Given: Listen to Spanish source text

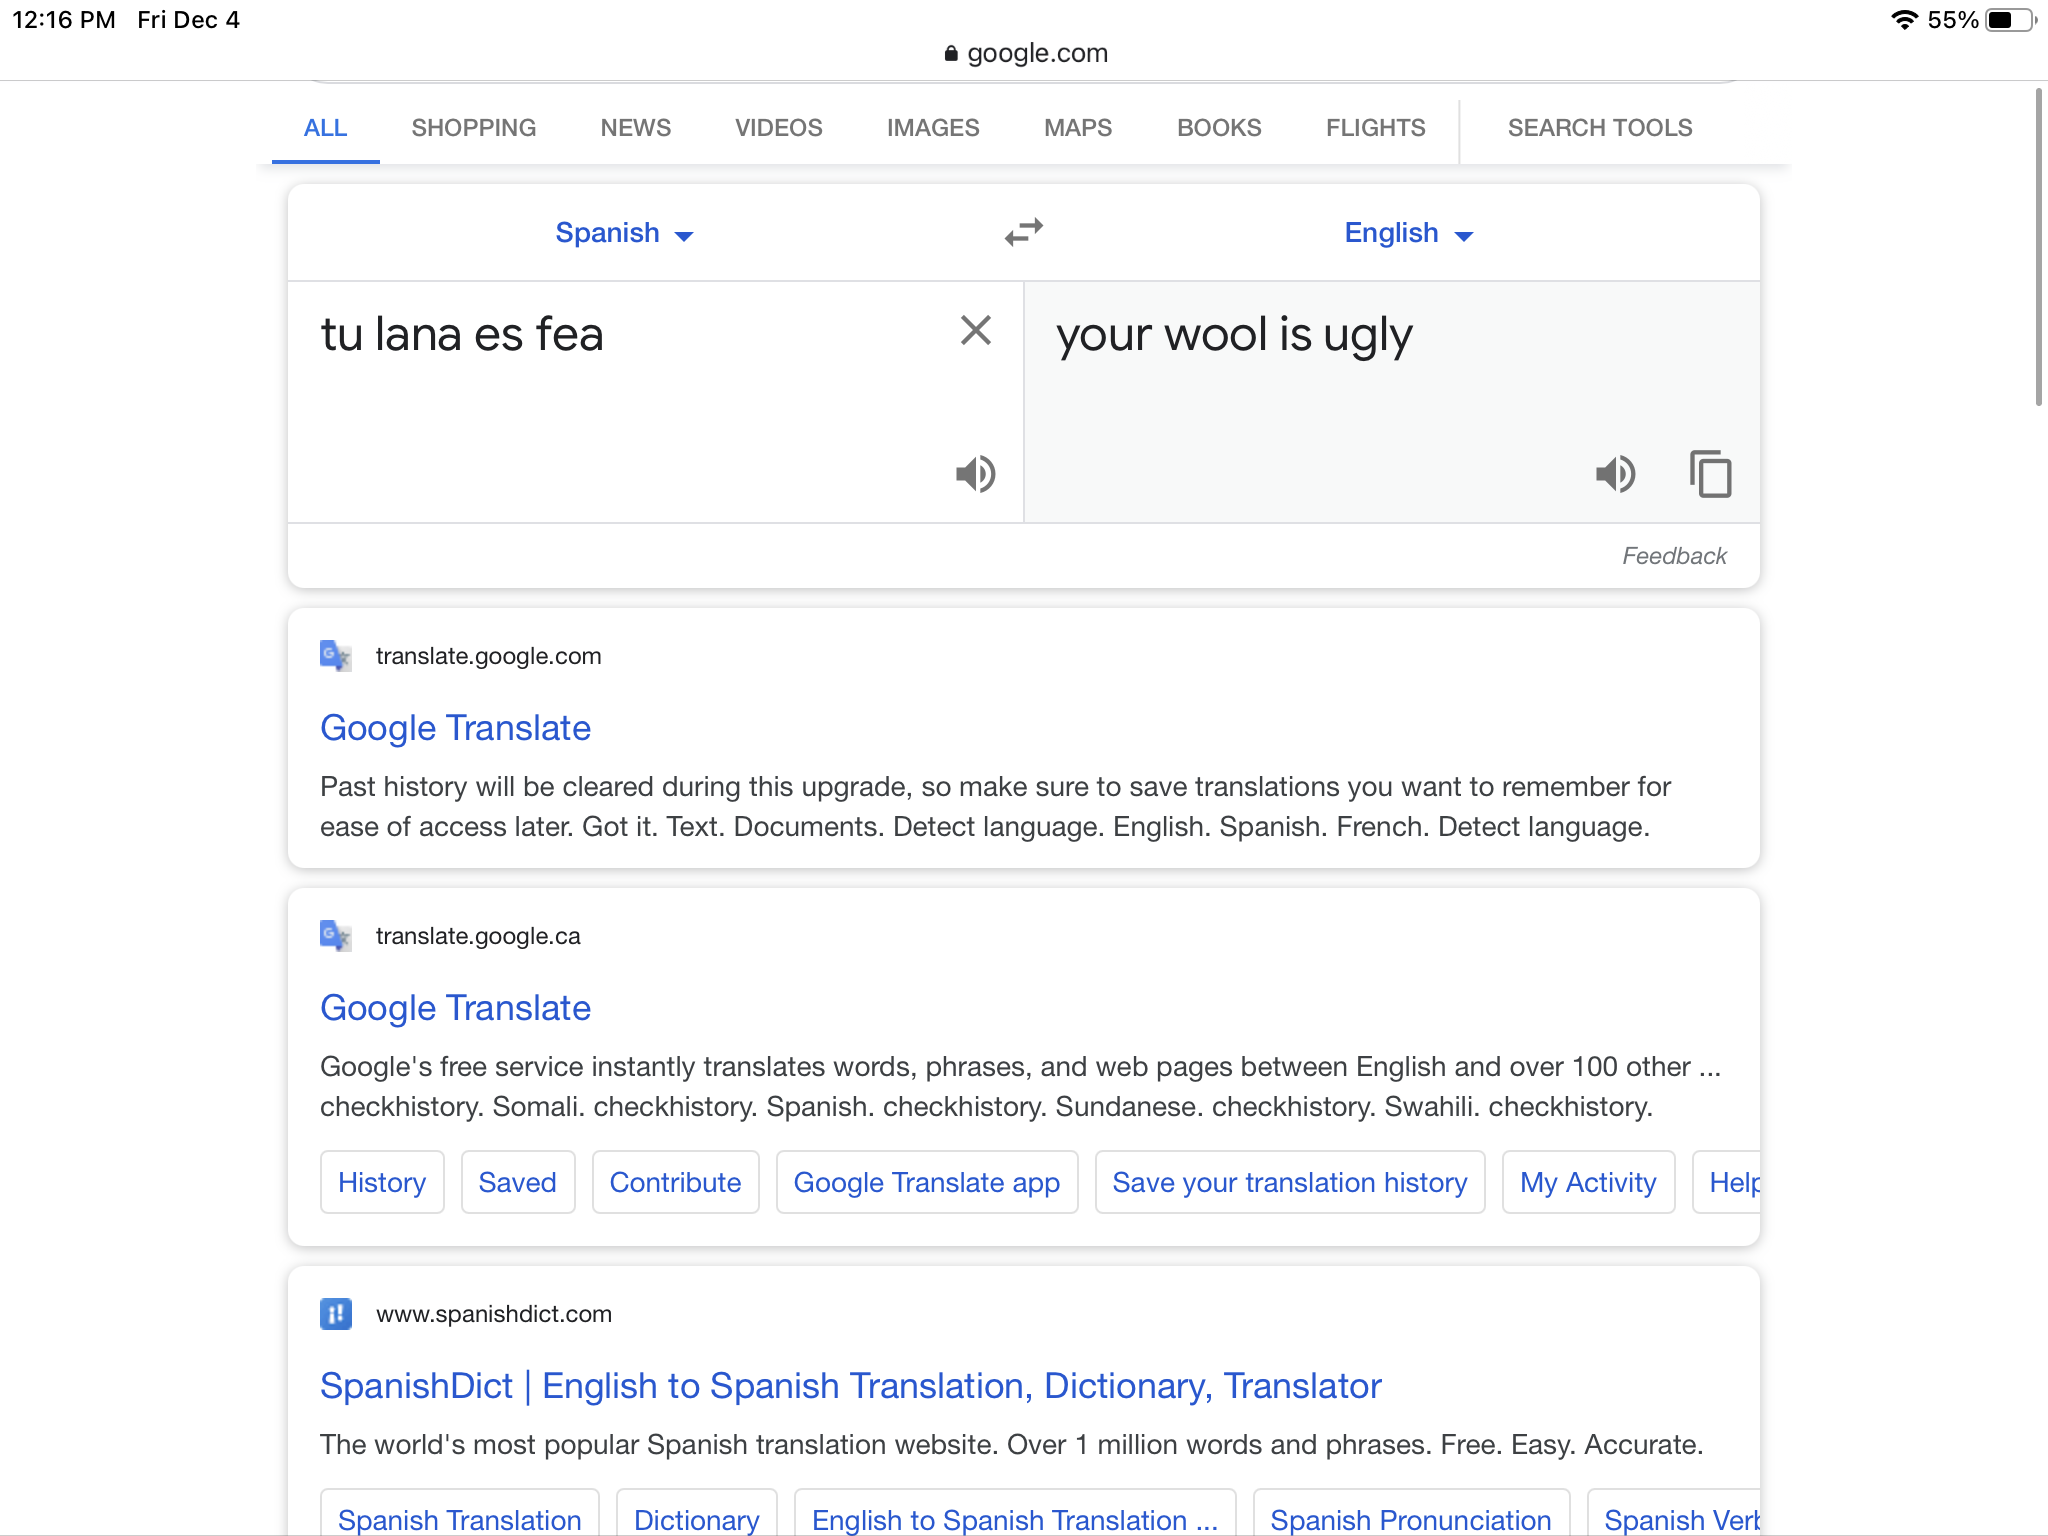Looking at the screenshot, I should pos(975,473).
